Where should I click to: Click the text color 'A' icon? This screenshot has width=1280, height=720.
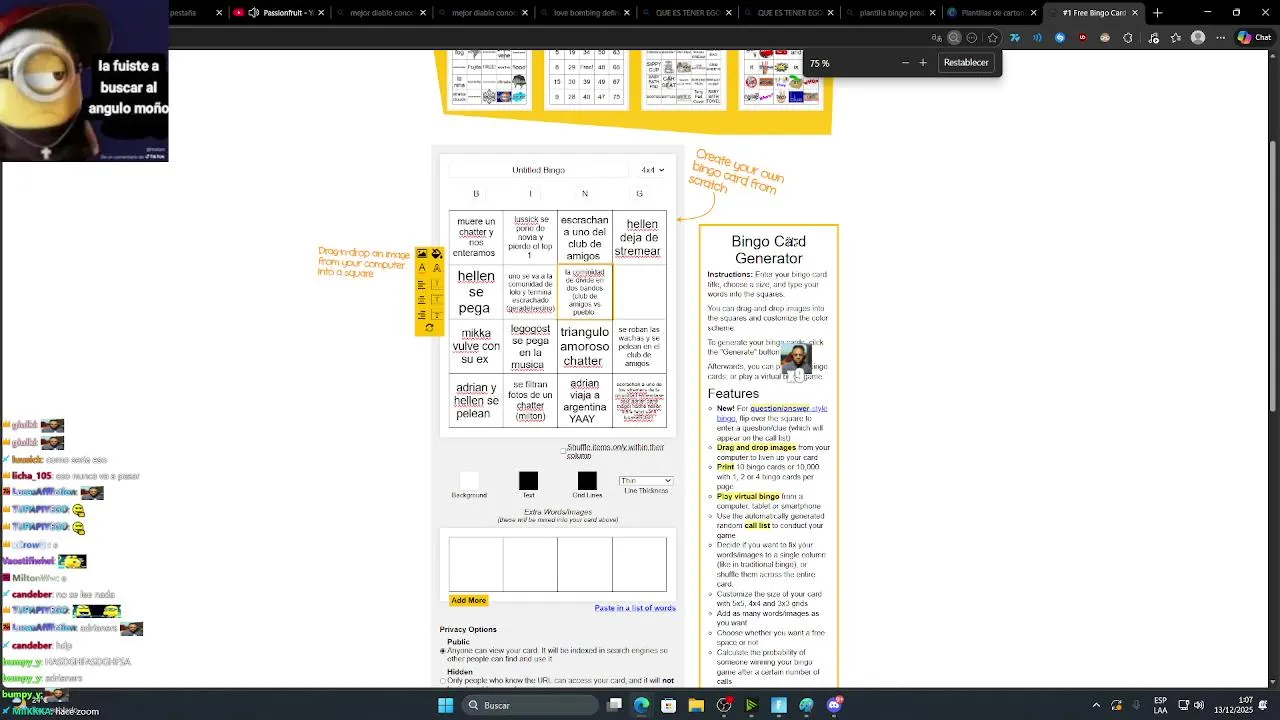(x=422, y=268)
